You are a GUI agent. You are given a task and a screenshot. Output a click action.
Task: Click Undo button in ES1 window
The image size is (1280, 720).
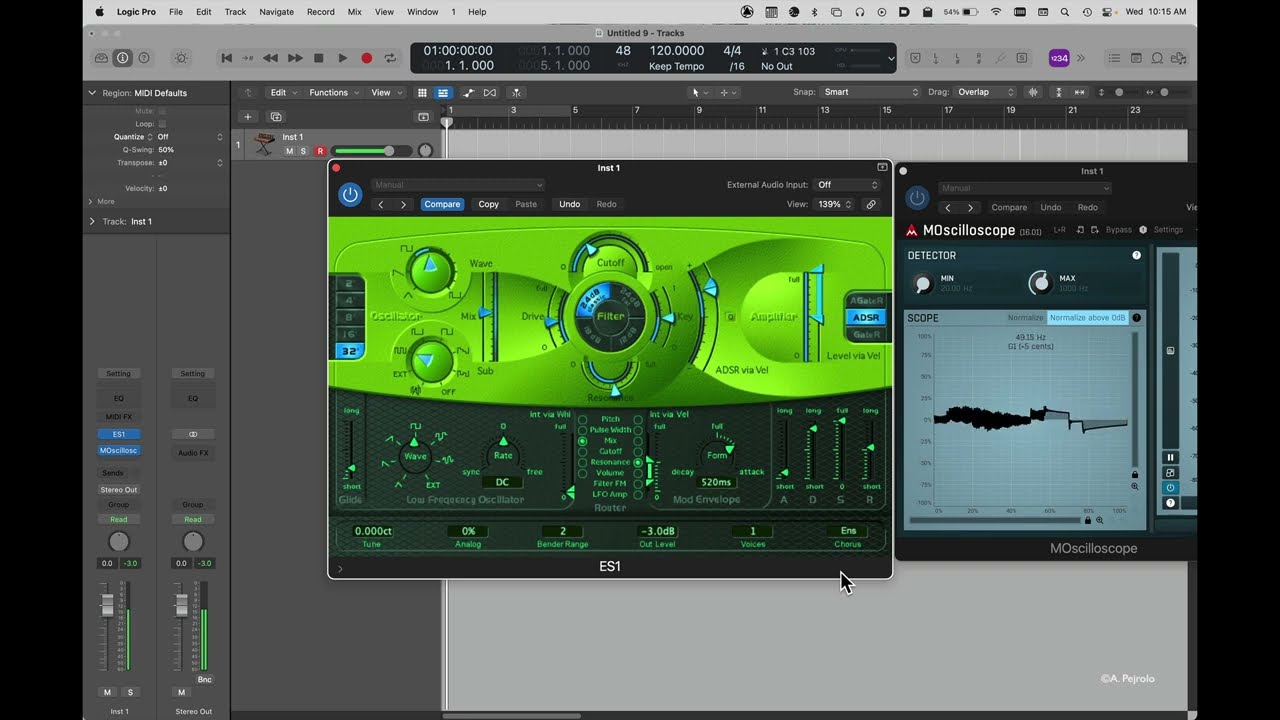[x=569, y=204]
